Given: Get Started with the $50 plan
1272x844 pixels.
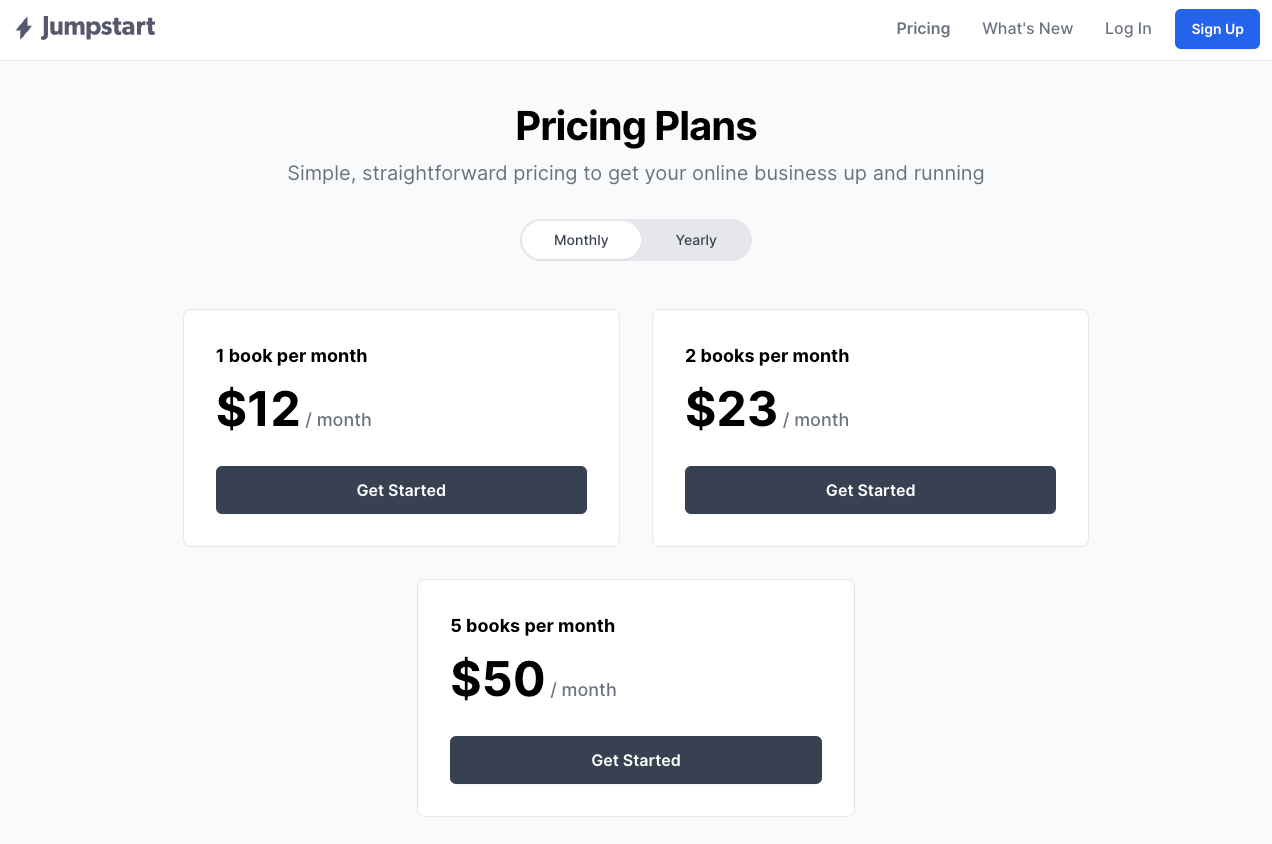Looking at the screenshot, I should coord(636,760).
